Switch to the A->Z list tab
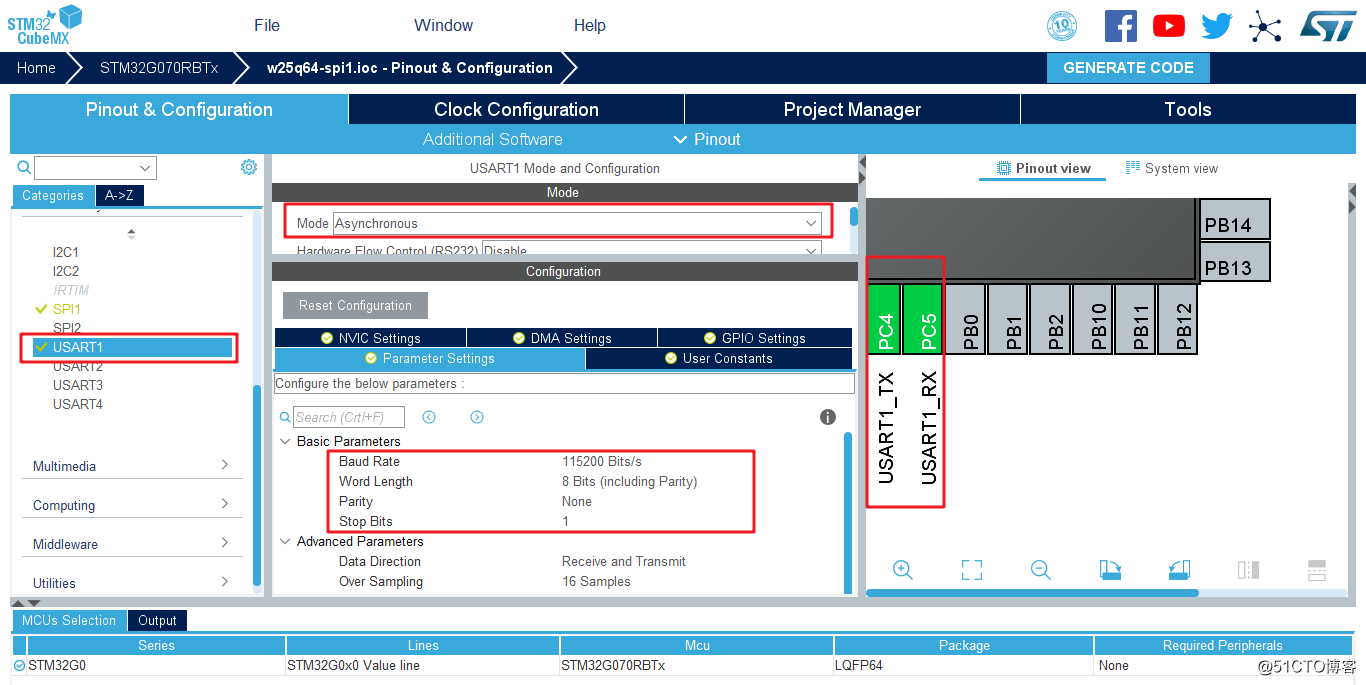This screenshot has height=685, width=1366. [x=119, y=196]
